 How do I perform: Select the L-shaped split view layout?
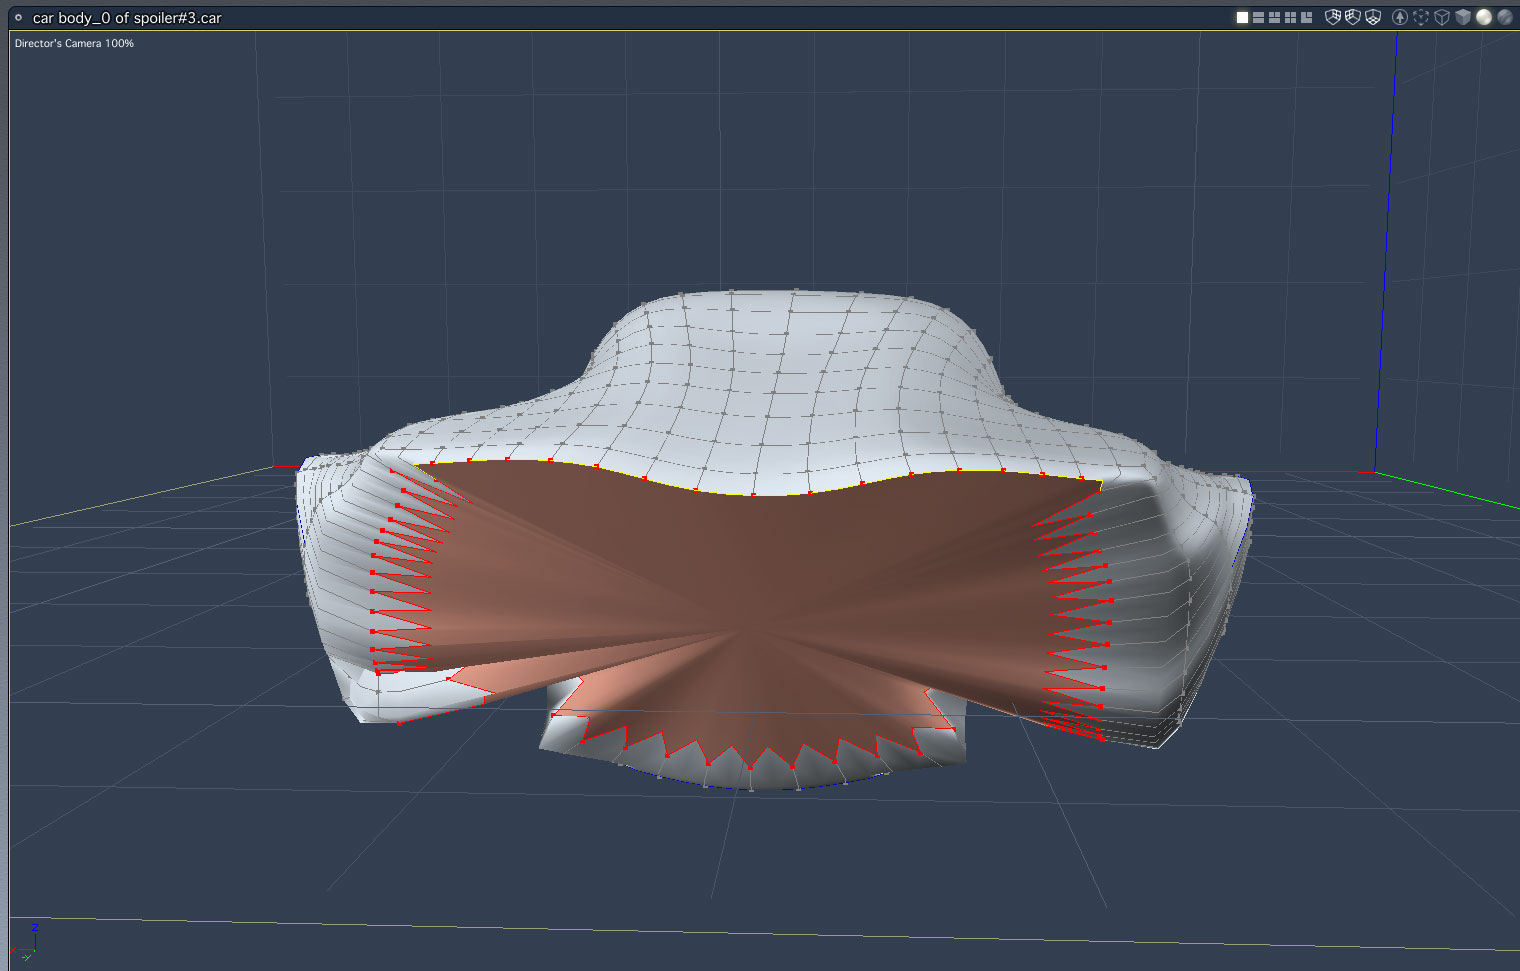(1306, 17)
